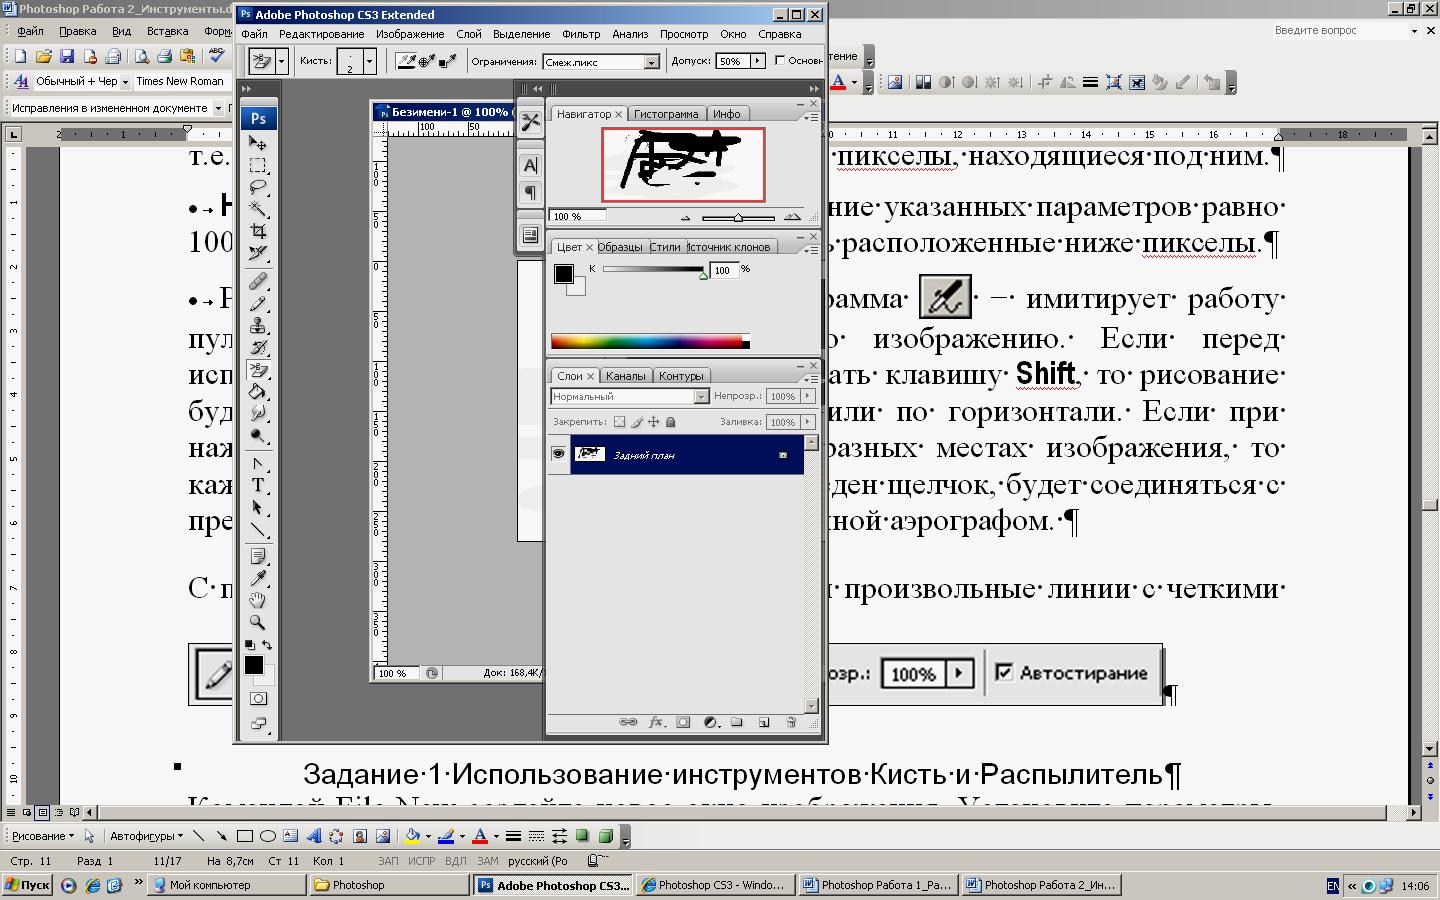Image resolution: width=1440 pixels, height=900 pixels.
Task: Open the Вставка menu in Word
Action: 167,31
